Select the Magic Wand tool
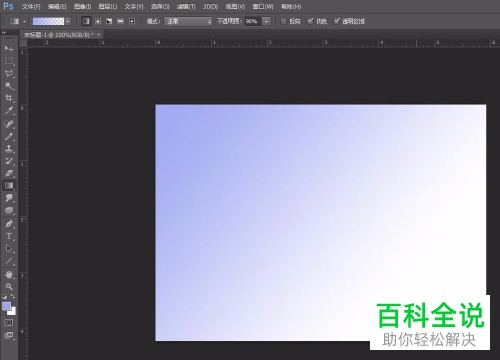 (9, 86)
